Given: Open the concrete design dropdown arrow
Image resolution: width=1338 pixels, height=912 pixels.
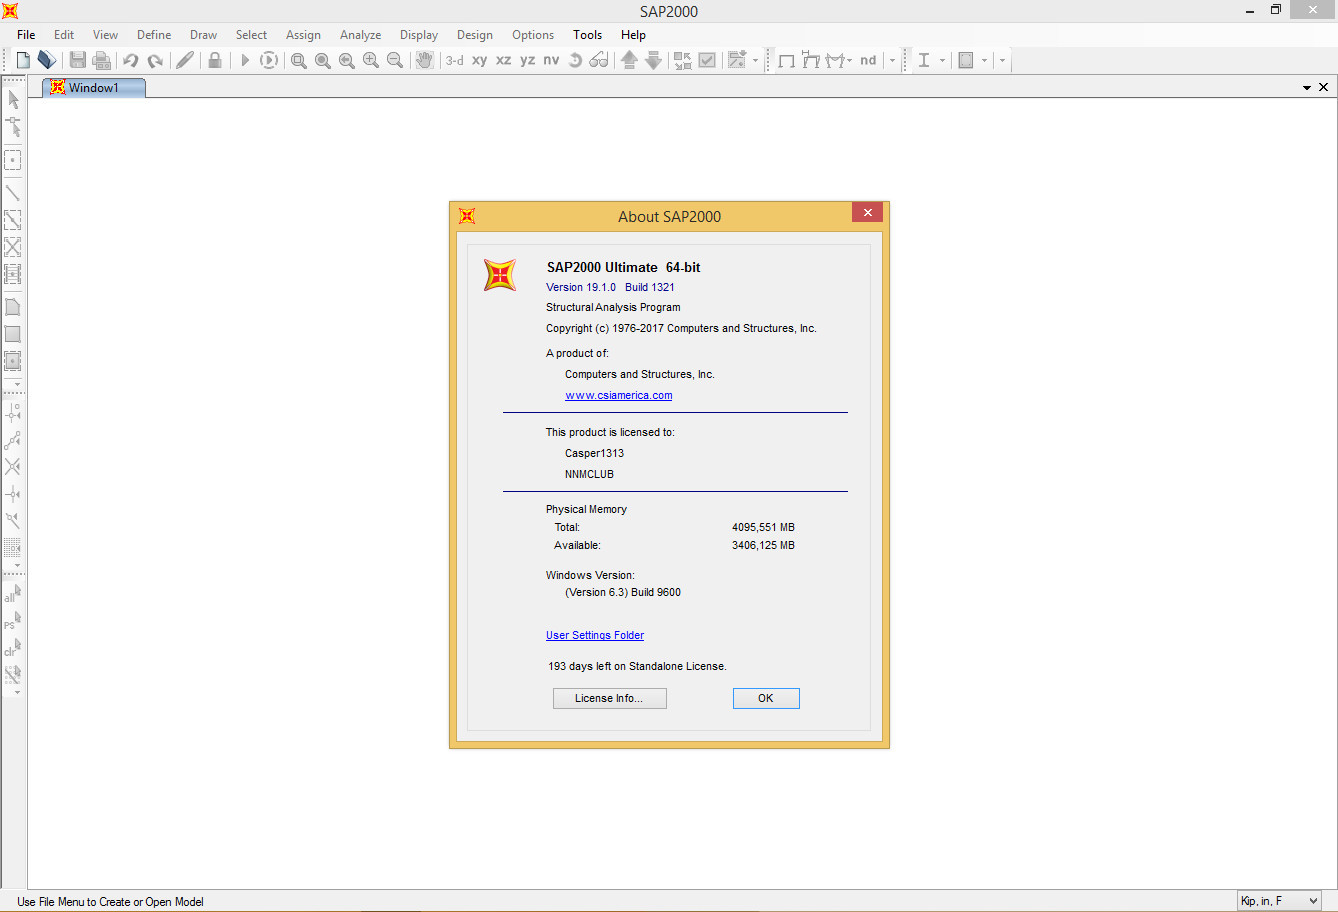Looking at the screenshot, I should pos(984,60).
